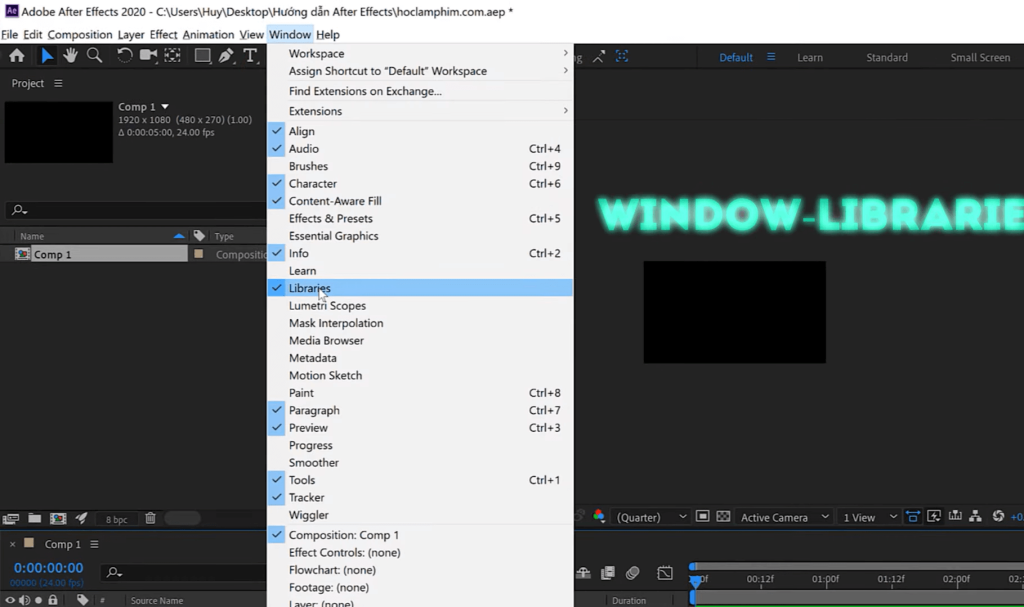Image resolution: width=1024 pixels, height=607 pixels.
Task: Disable the Character panel checkmark
Action: pyautogui.click(x=277, y=183)
